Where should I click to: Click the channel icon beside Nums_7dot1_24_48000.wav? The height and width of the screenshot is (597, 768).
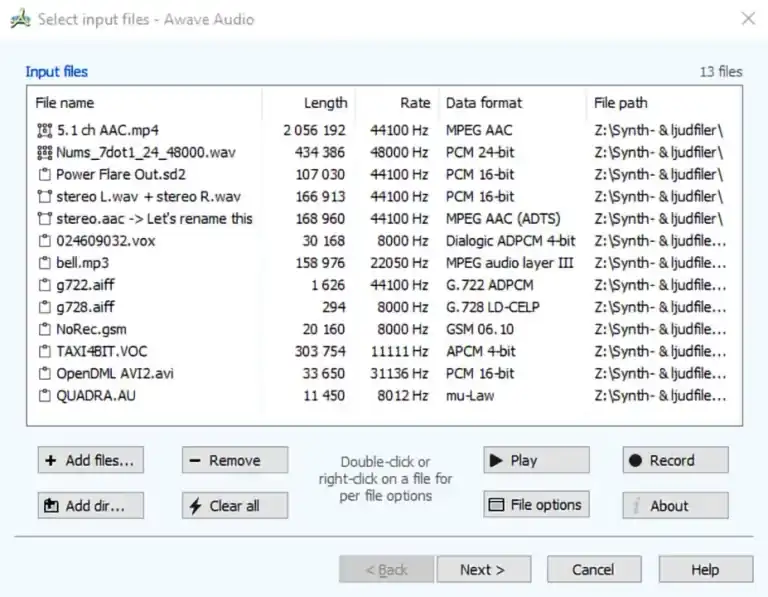[x=45, y=152]
